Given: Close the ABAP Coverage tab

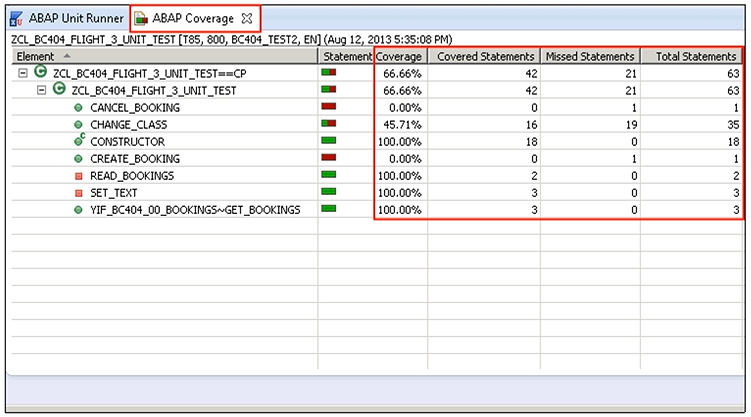Looking at the screenshot, I should pyautogui.click(x=246, y=18).
